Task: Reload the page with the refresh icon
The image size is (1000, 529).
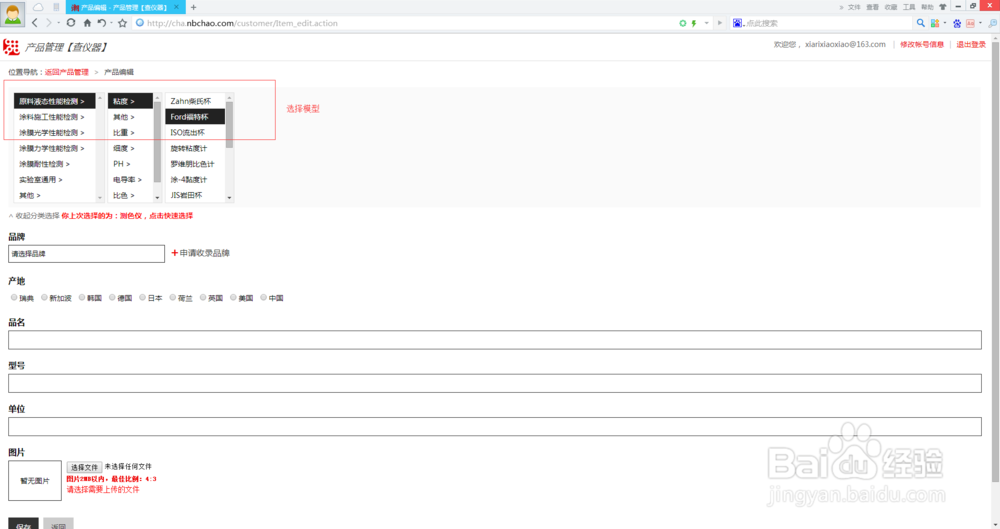Action: tap(71, 23)
